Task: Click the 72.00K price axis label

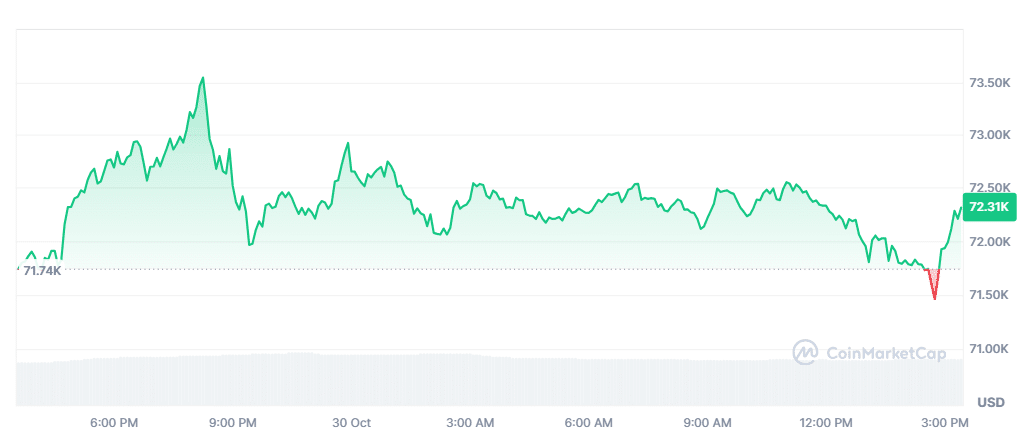Action: [x=990, y=242]
